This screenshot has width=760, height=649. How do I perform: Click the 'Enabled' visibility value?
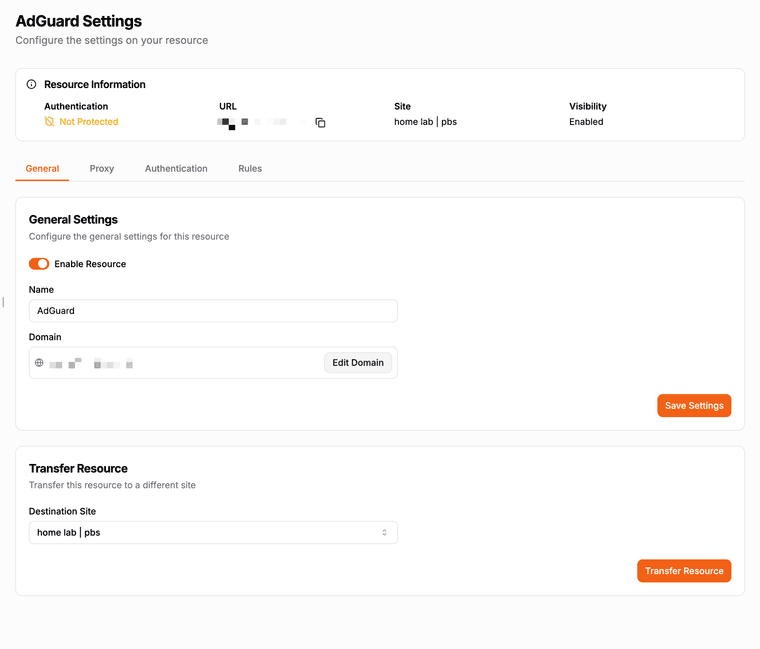point(586,122)
